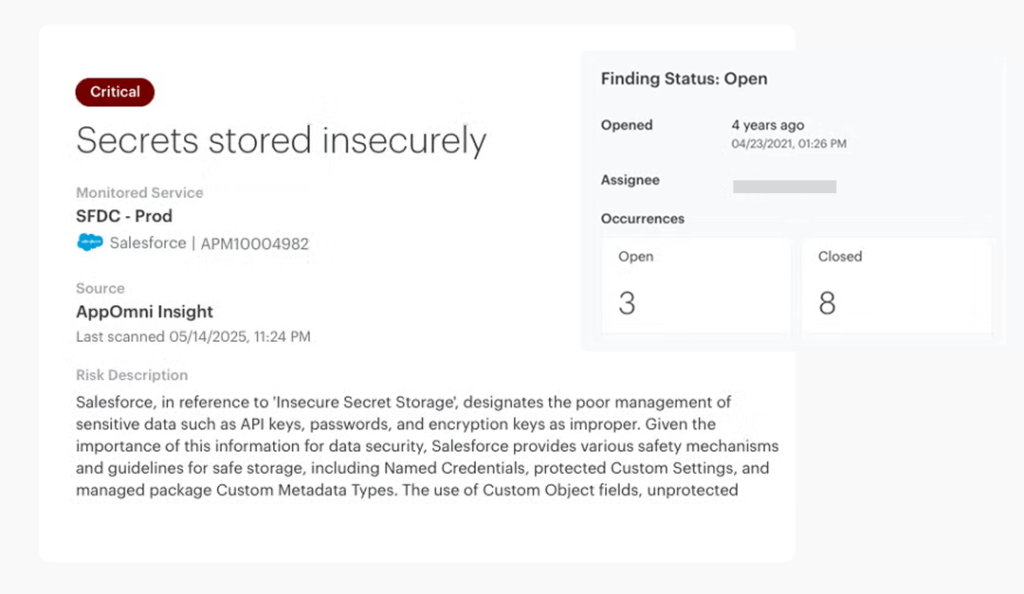
Task: Click the Last scanned 05/14/2025 timestamp
Action: 193,337
